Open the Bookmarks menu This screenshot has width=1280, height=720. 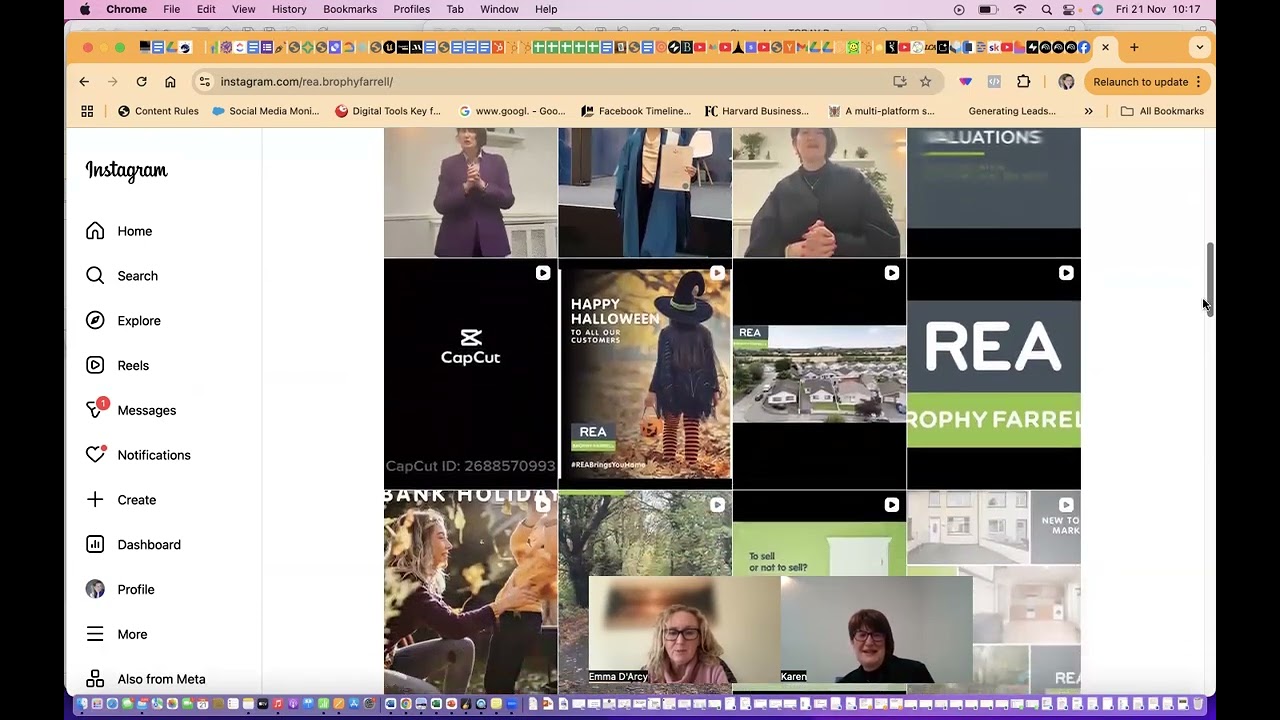coord(350,9)
